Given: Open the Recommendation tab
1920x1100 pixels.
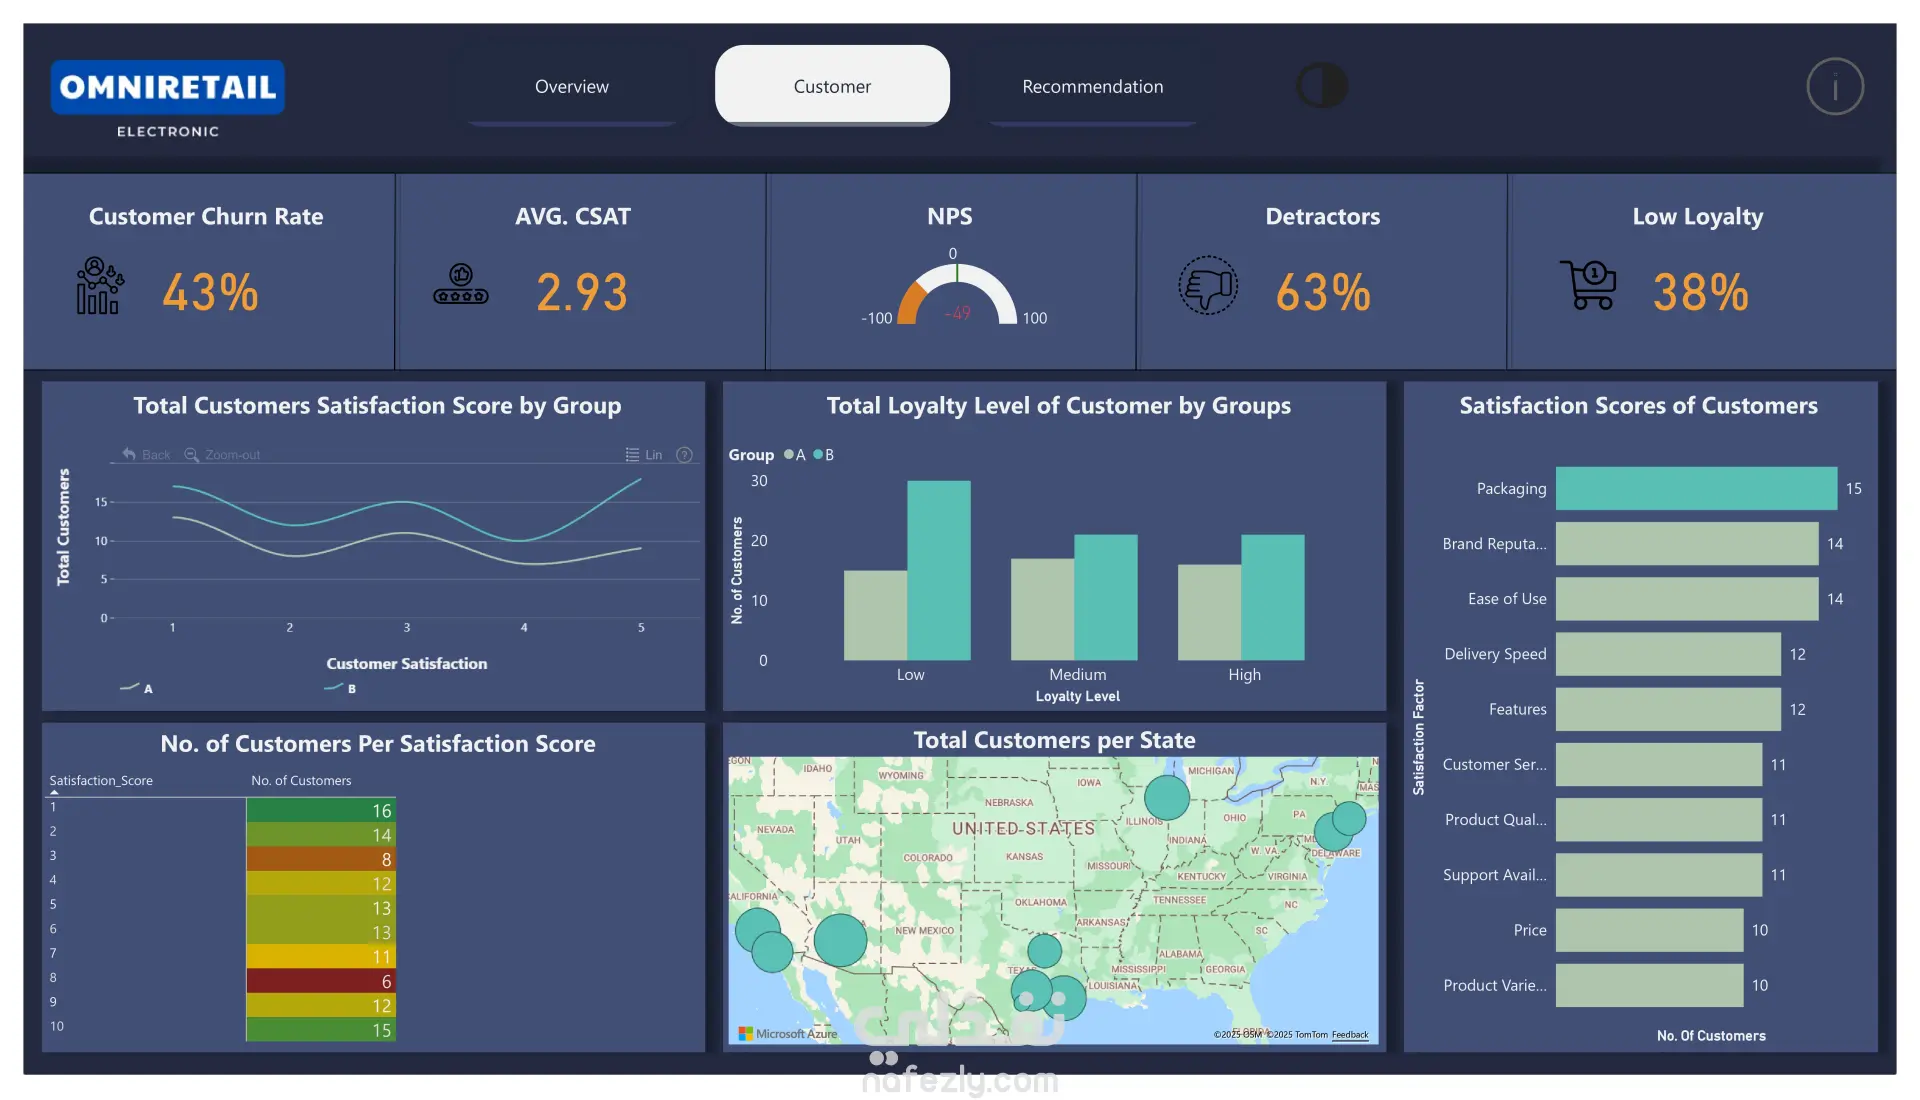Looking at the screenshot, I should tap(1092, 87).
